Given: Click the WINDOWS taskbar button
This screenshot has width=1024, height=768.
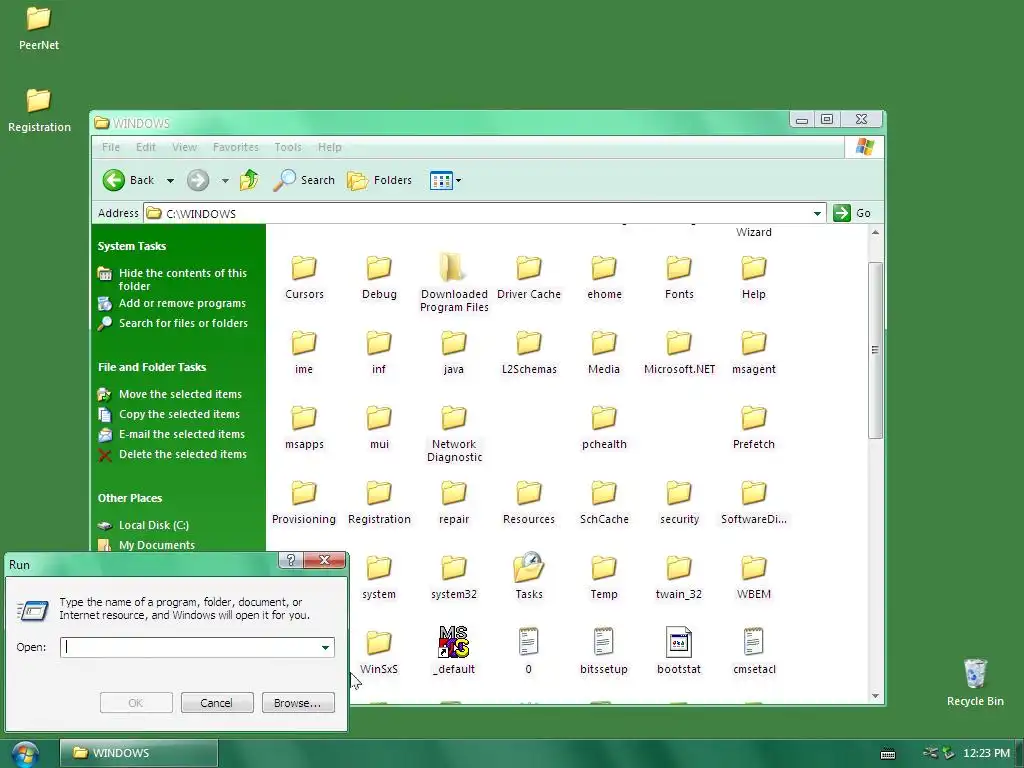Looking at the screenshot, I should pos(138,753).
